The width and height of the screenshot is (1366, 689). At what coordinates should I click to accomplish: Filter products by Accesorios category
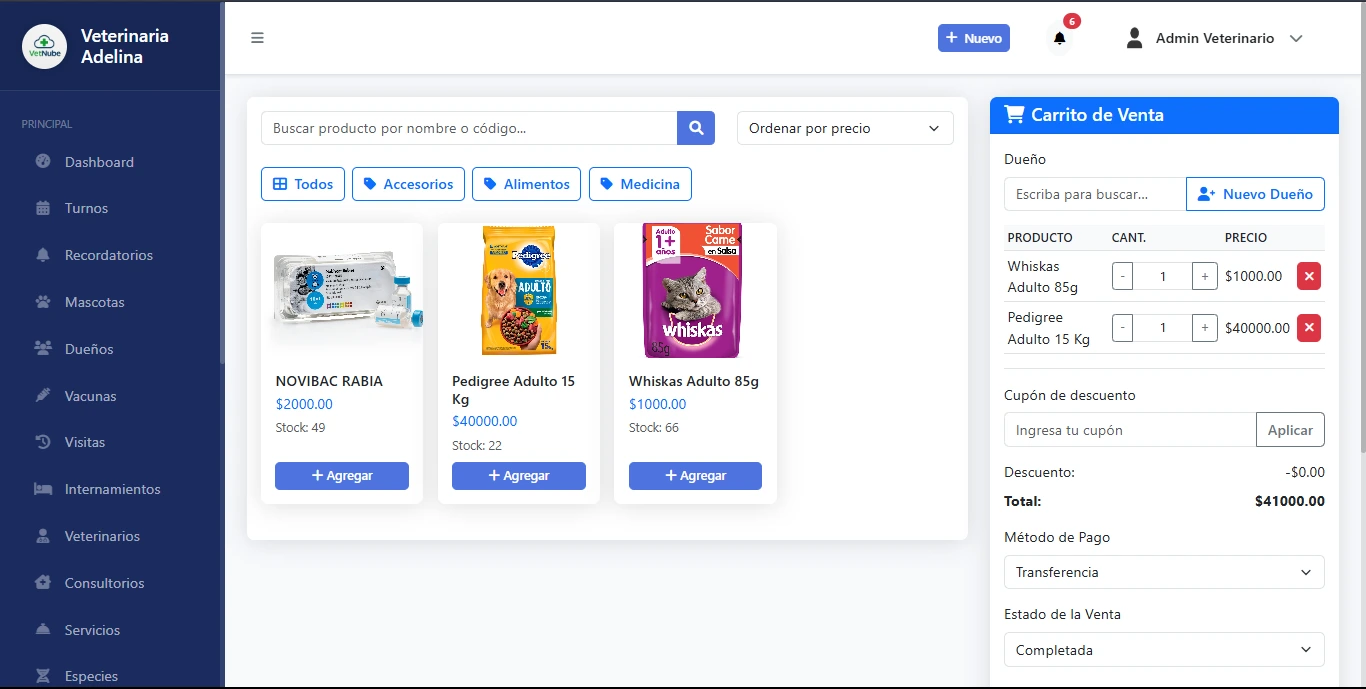[408, 184]
